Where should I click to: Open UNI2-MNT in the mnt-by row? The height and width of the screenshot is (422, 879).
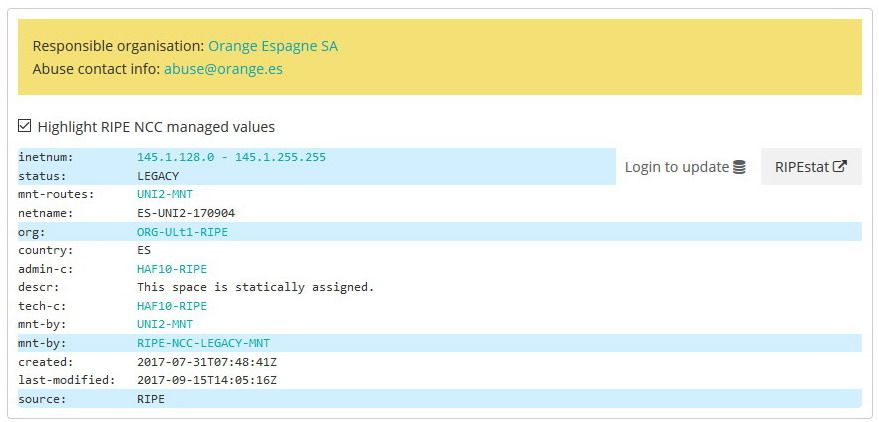165,324
